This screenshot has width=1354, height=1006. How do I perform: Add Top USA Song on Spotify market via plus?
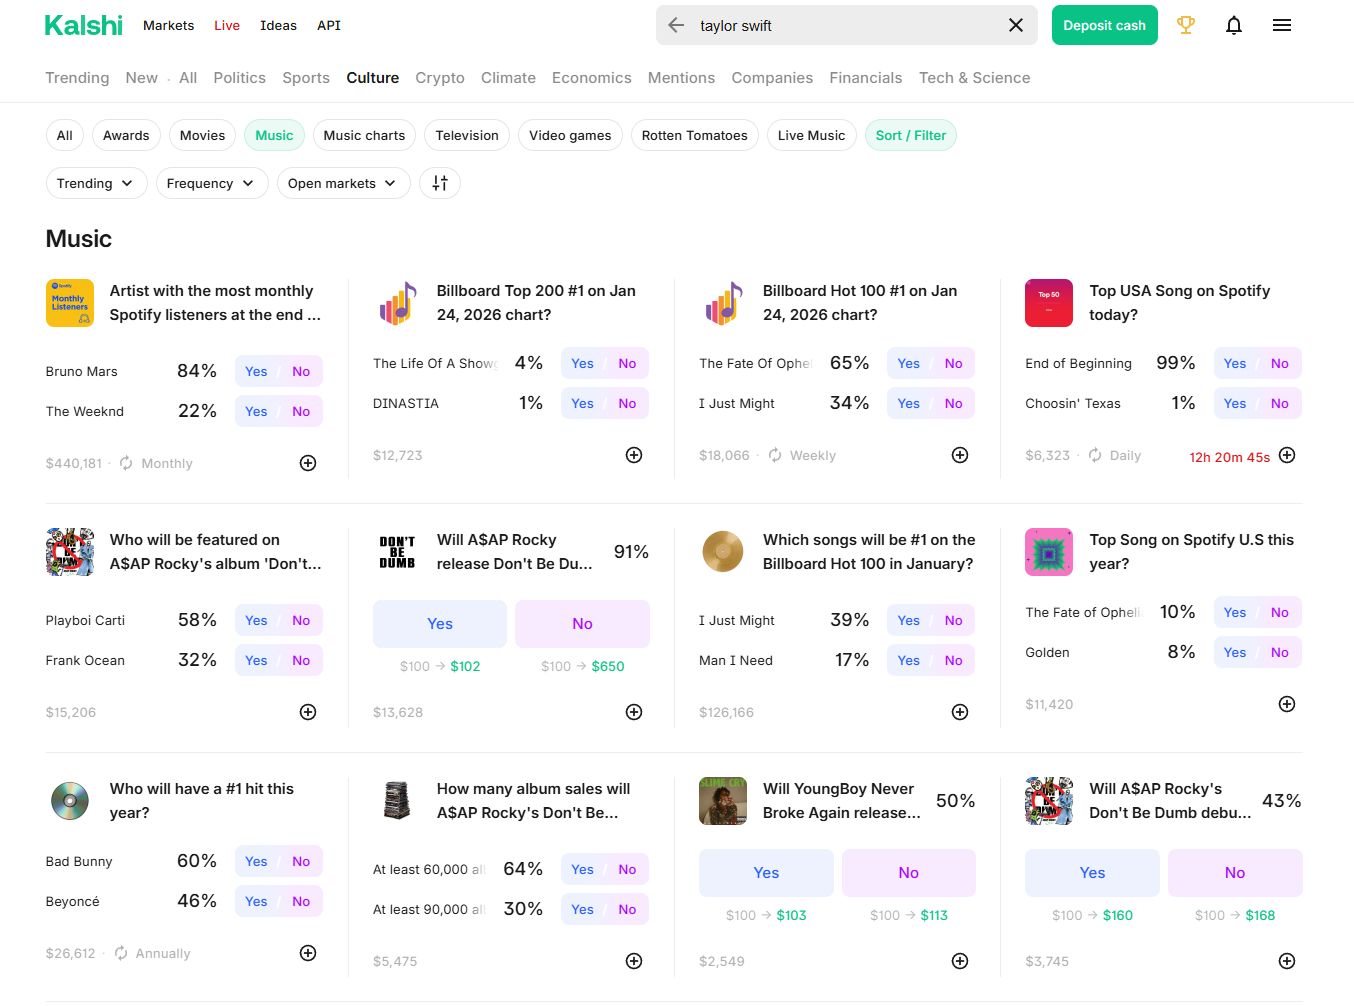[1287, 455]
